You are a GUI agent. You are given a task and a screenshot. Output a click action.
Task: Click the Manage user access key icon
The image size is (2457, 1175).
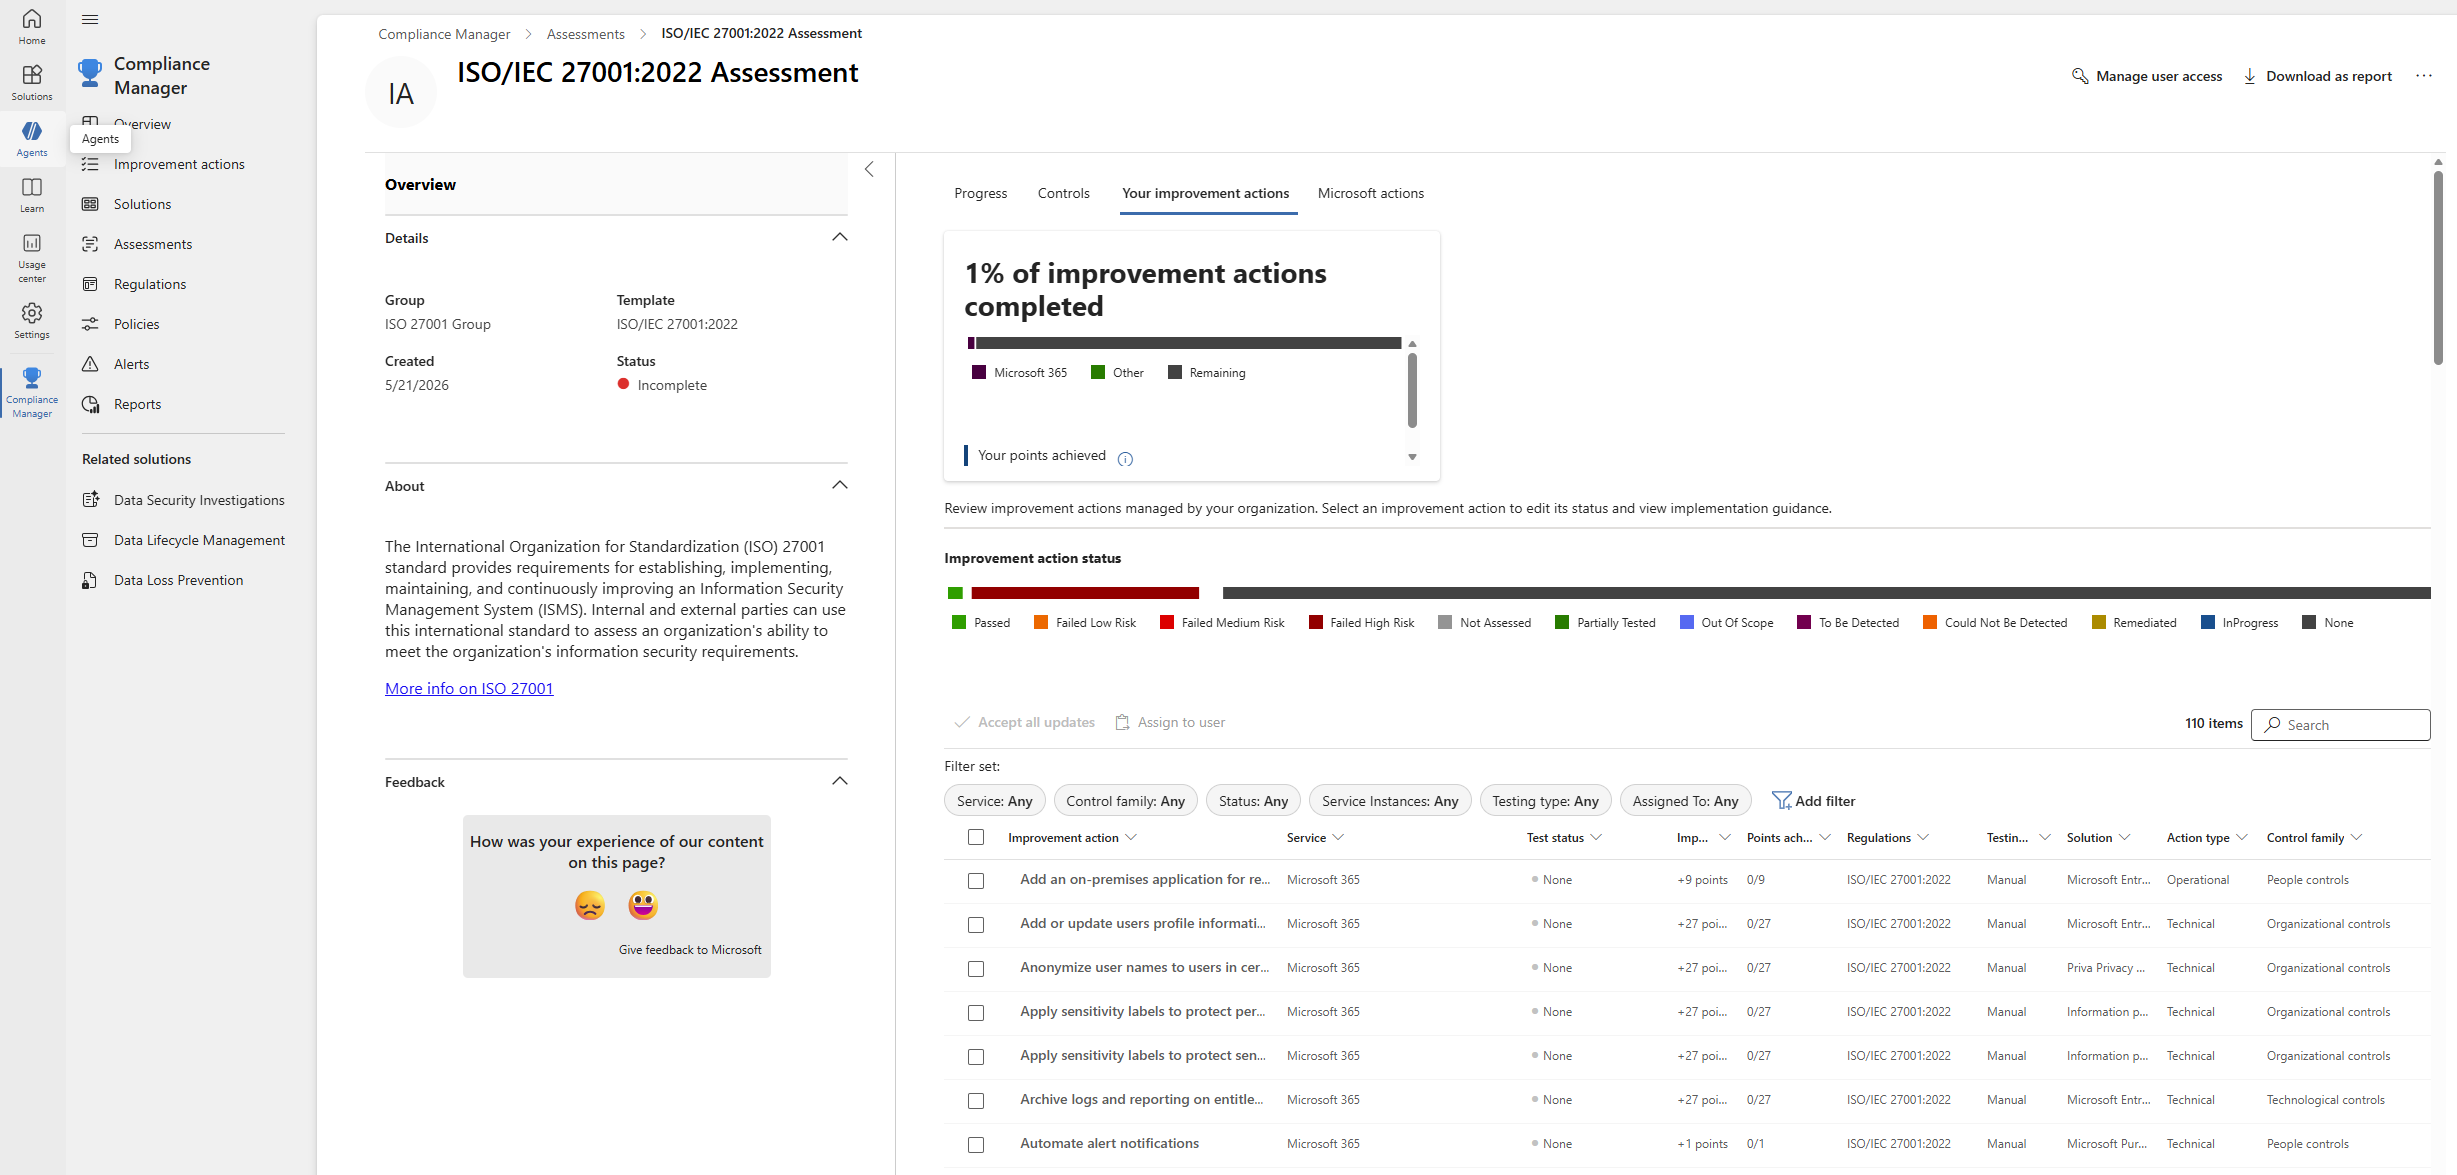2080,76
